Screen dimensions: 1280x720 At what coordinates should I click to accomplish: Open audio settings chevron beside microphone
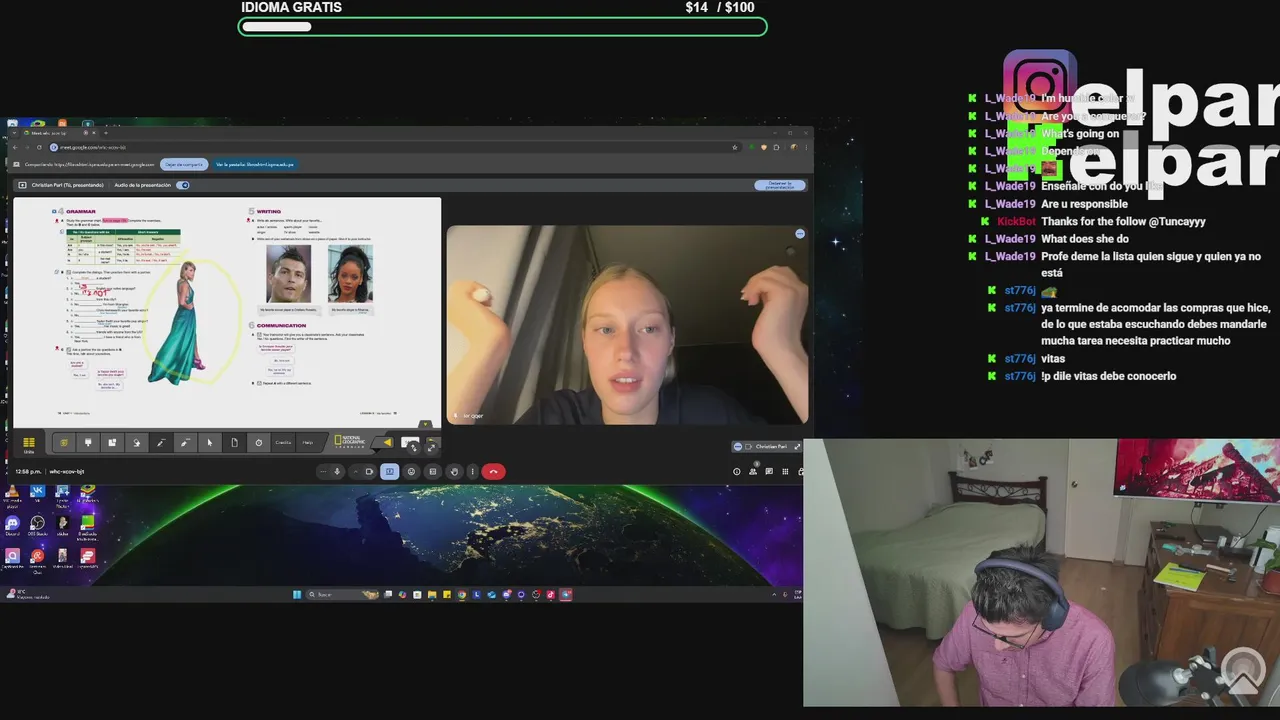323,471
